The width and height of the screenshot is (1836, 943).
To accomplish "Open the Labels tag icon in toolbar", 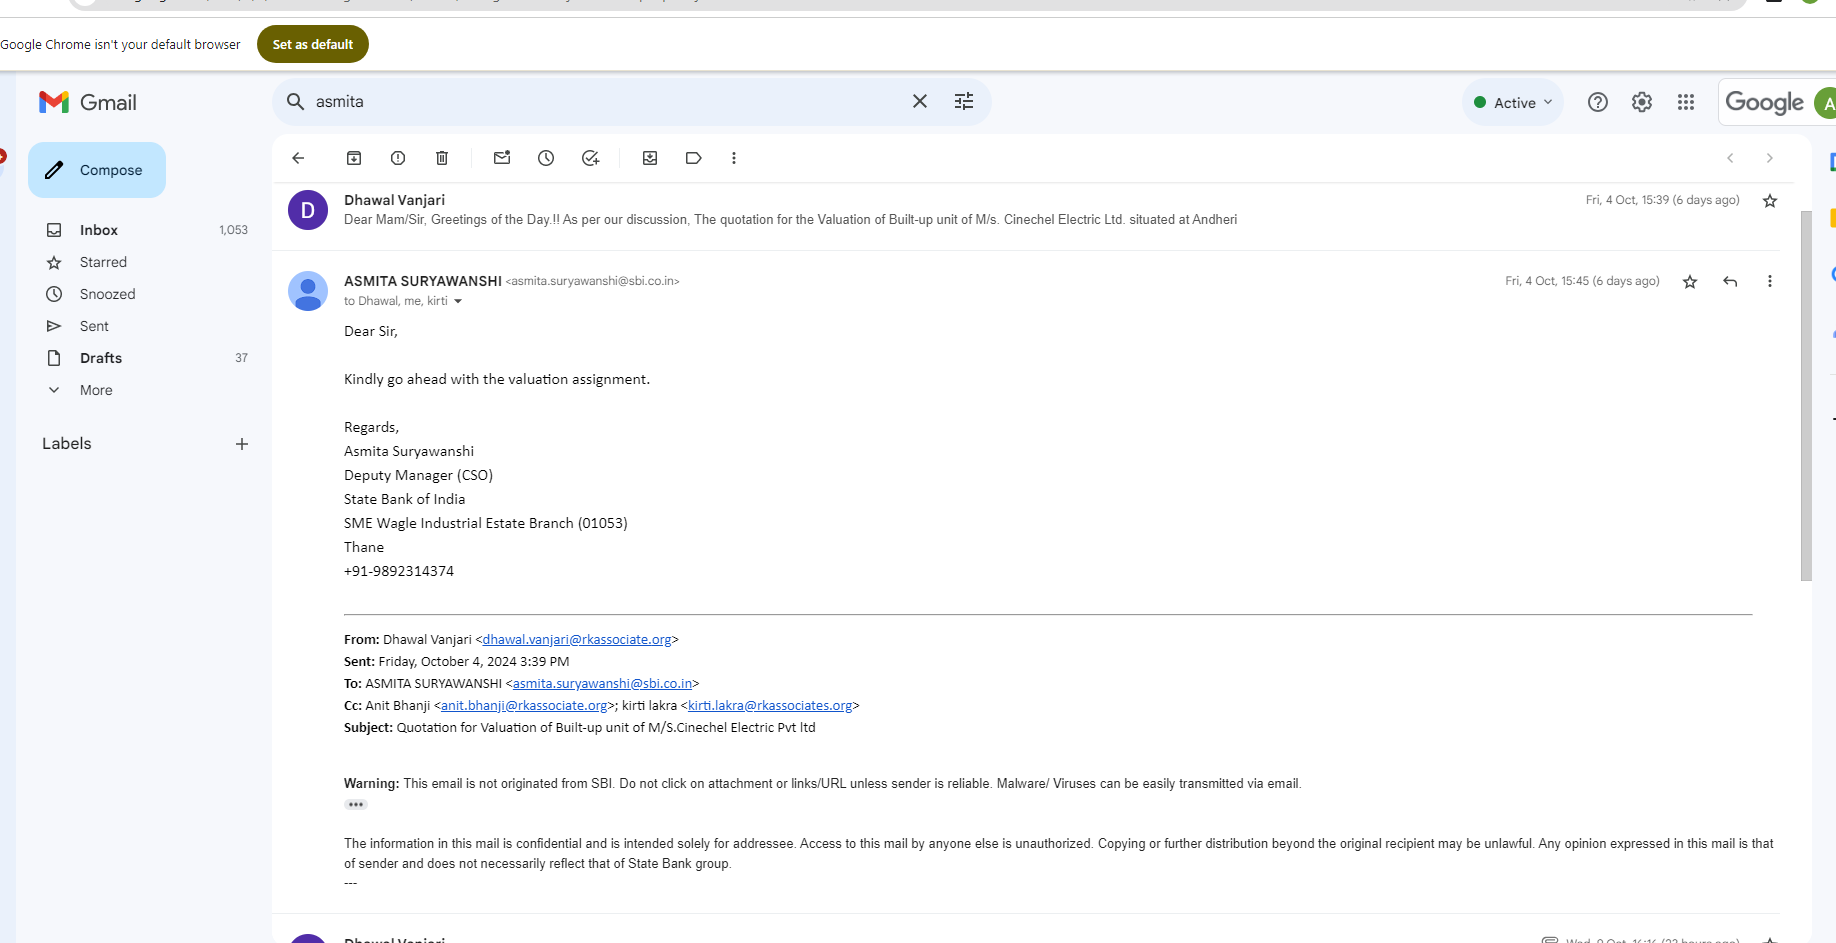I will pyautogui.click(x=694, y=158).
